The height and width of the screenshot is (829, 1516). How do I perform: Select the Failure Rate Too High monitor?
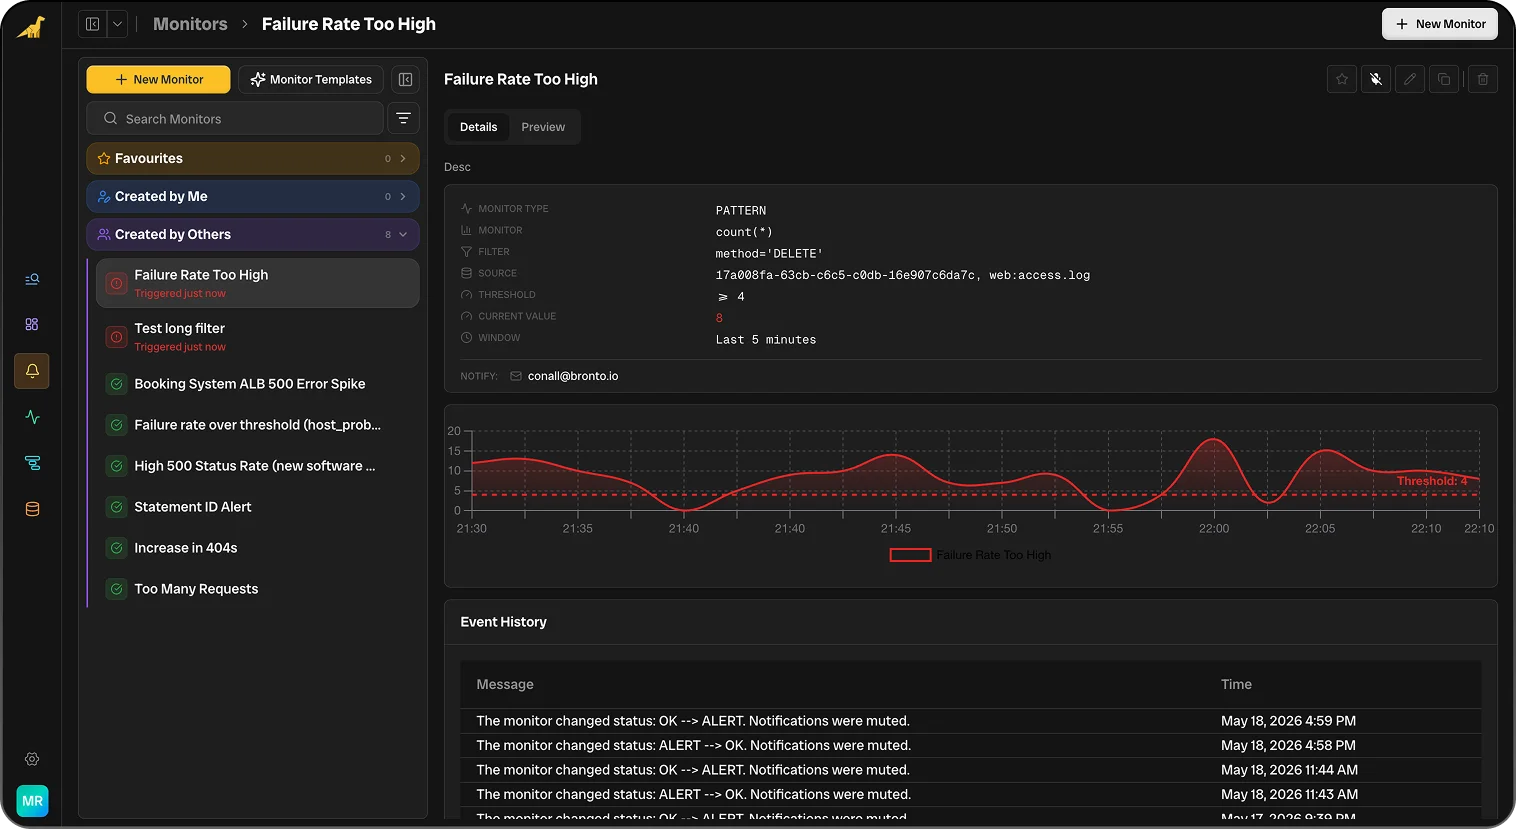pos(257,283)
